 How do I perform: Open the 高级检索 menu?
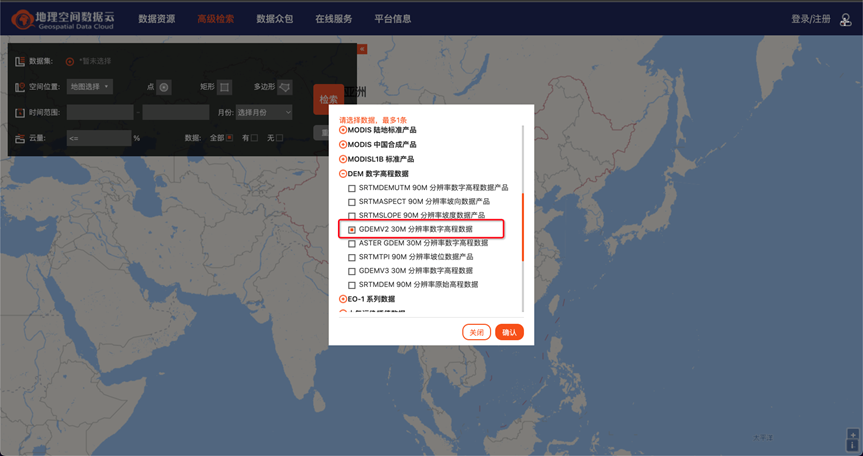pos(216,19)
